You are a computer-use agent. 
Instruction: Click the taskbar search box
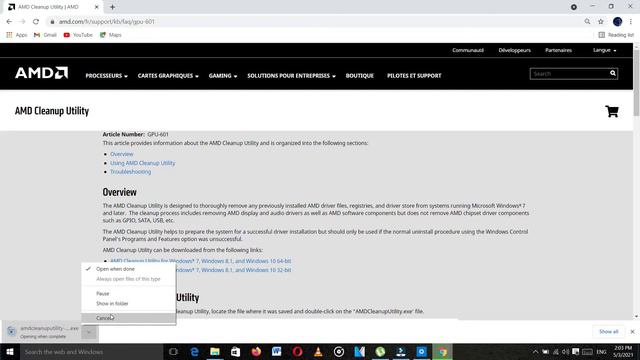(x=91, y=352)
